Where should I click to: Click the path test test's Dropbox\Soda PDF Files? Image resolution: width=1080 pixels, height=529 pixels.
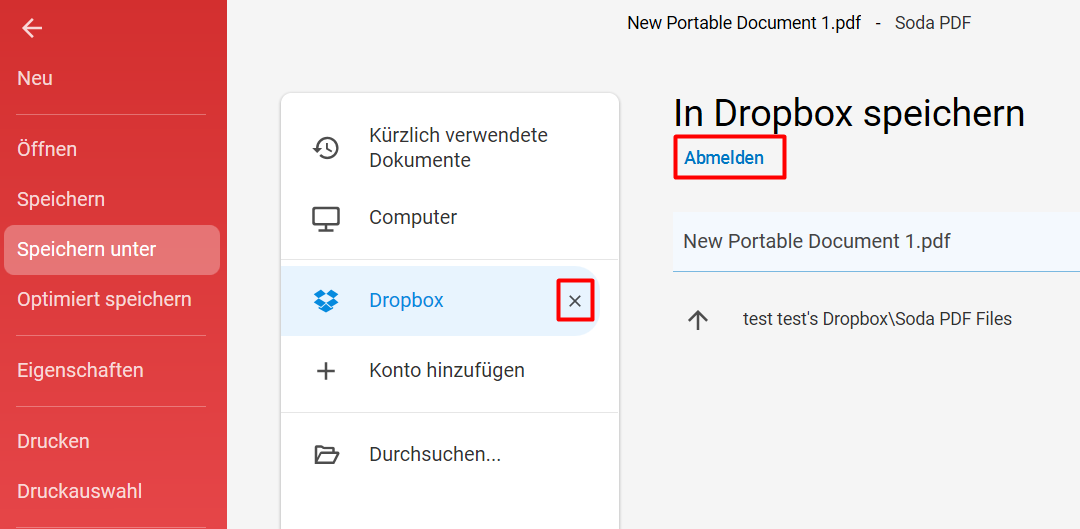[877, 319]
